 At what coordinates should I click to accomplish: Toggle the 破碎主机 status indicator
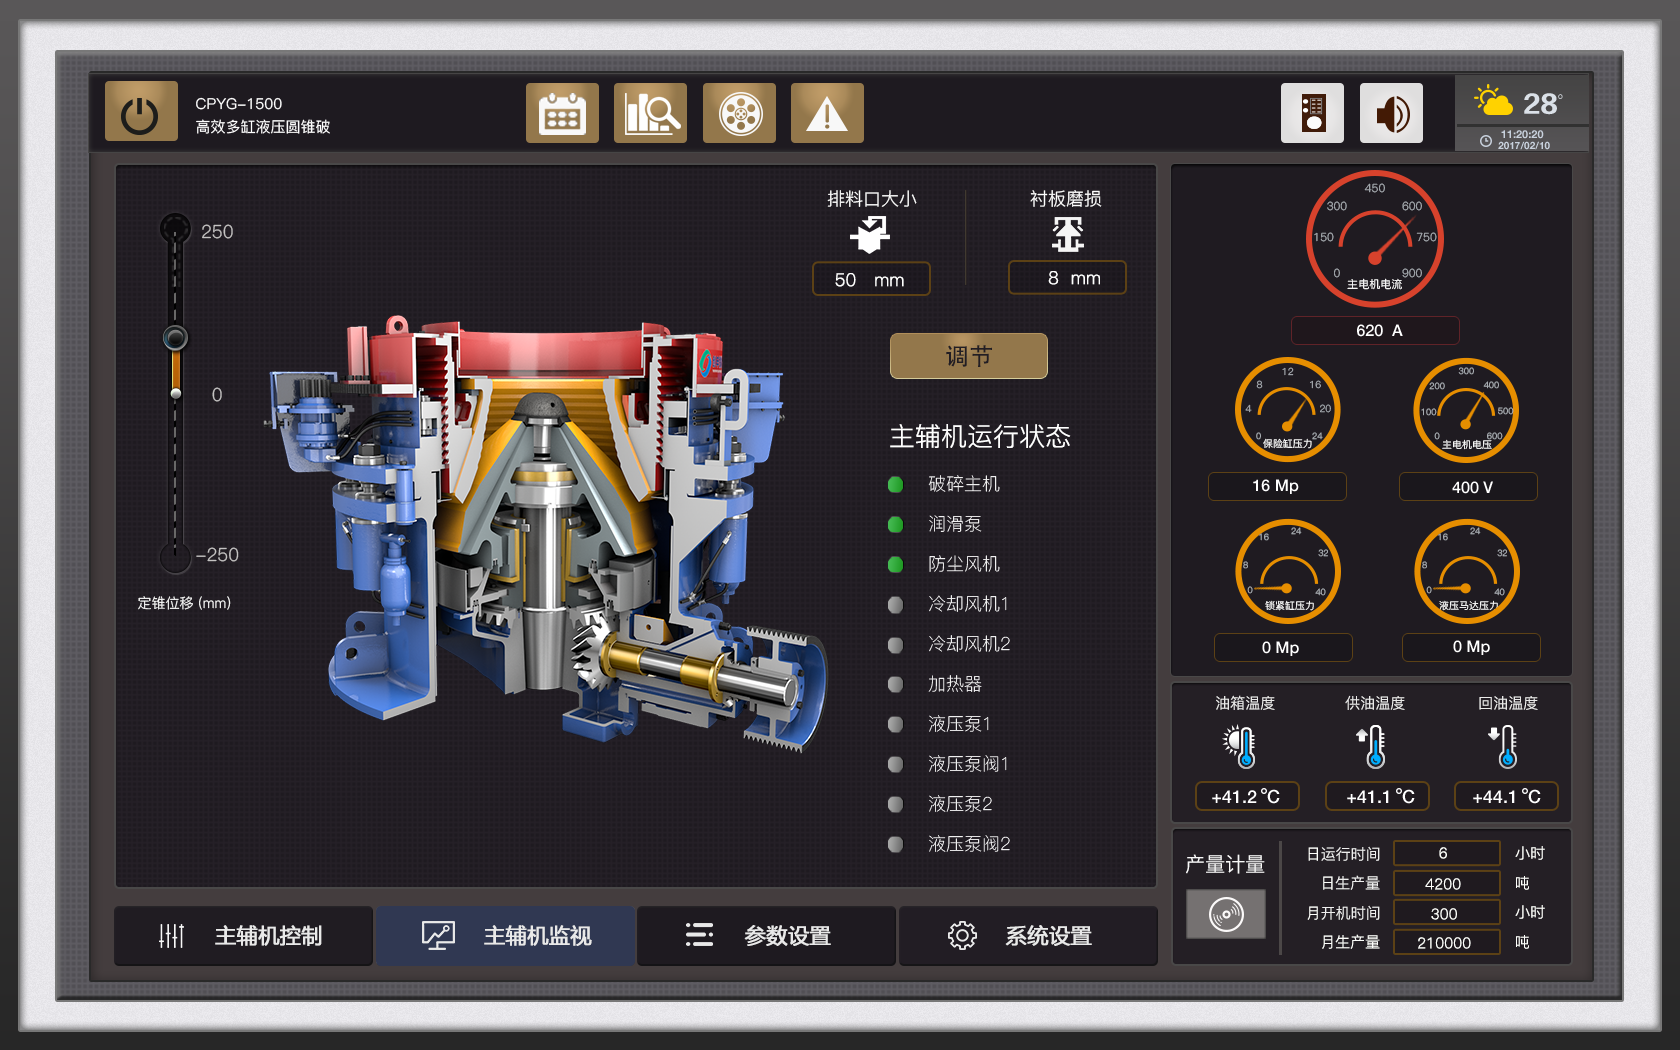point(896,485)
